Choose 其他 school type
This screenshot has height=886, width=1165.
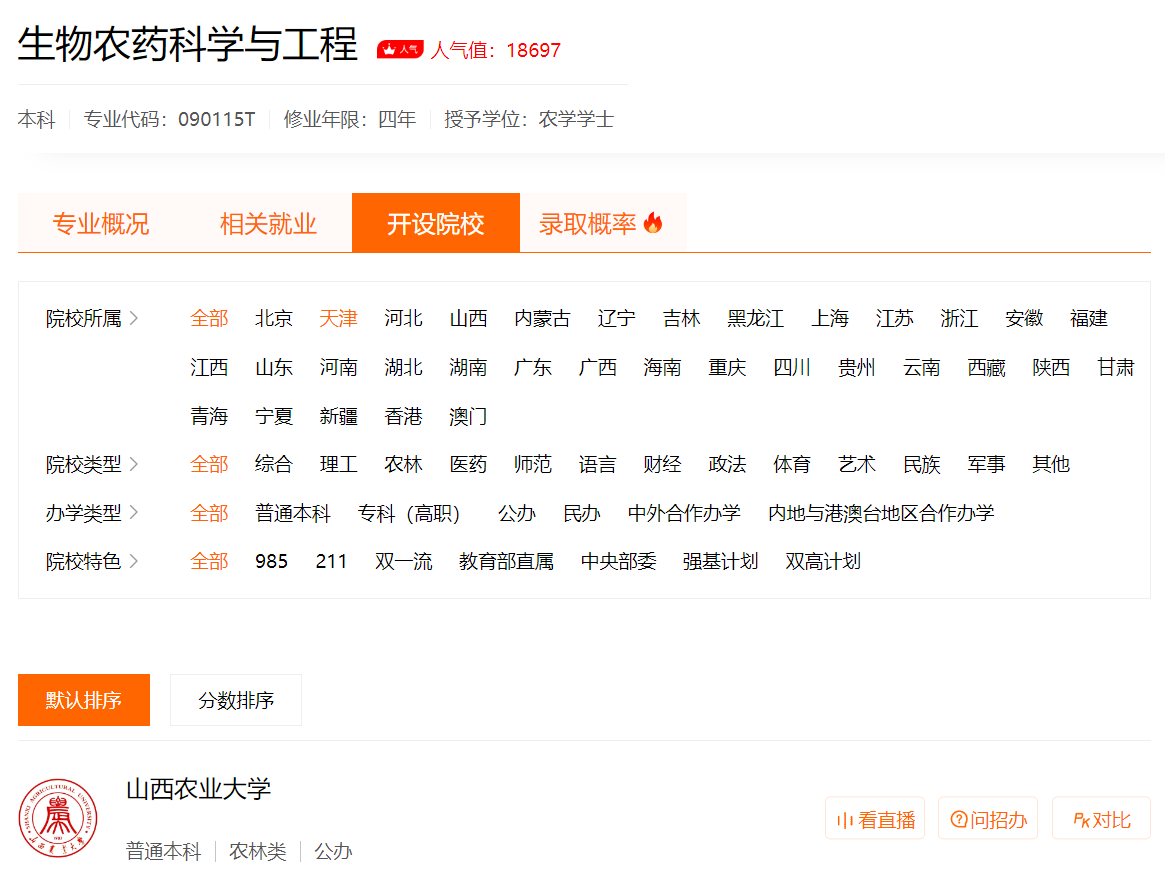click(1051, 464)
